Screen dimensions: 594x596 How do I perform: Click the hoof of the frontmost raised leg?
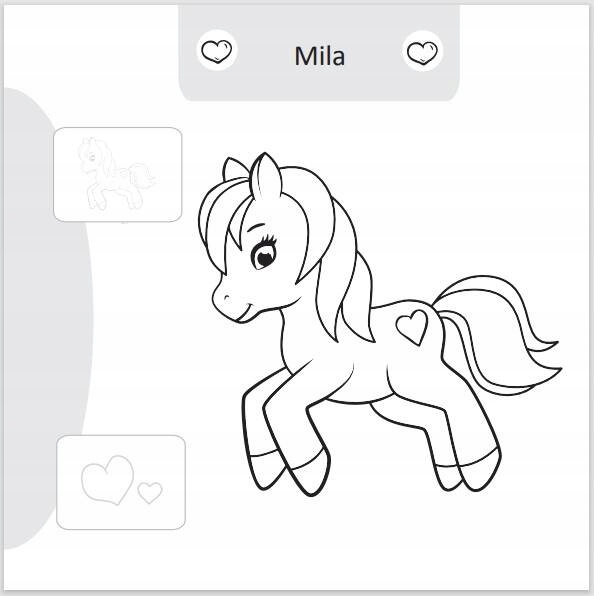(x=310, y=473)
